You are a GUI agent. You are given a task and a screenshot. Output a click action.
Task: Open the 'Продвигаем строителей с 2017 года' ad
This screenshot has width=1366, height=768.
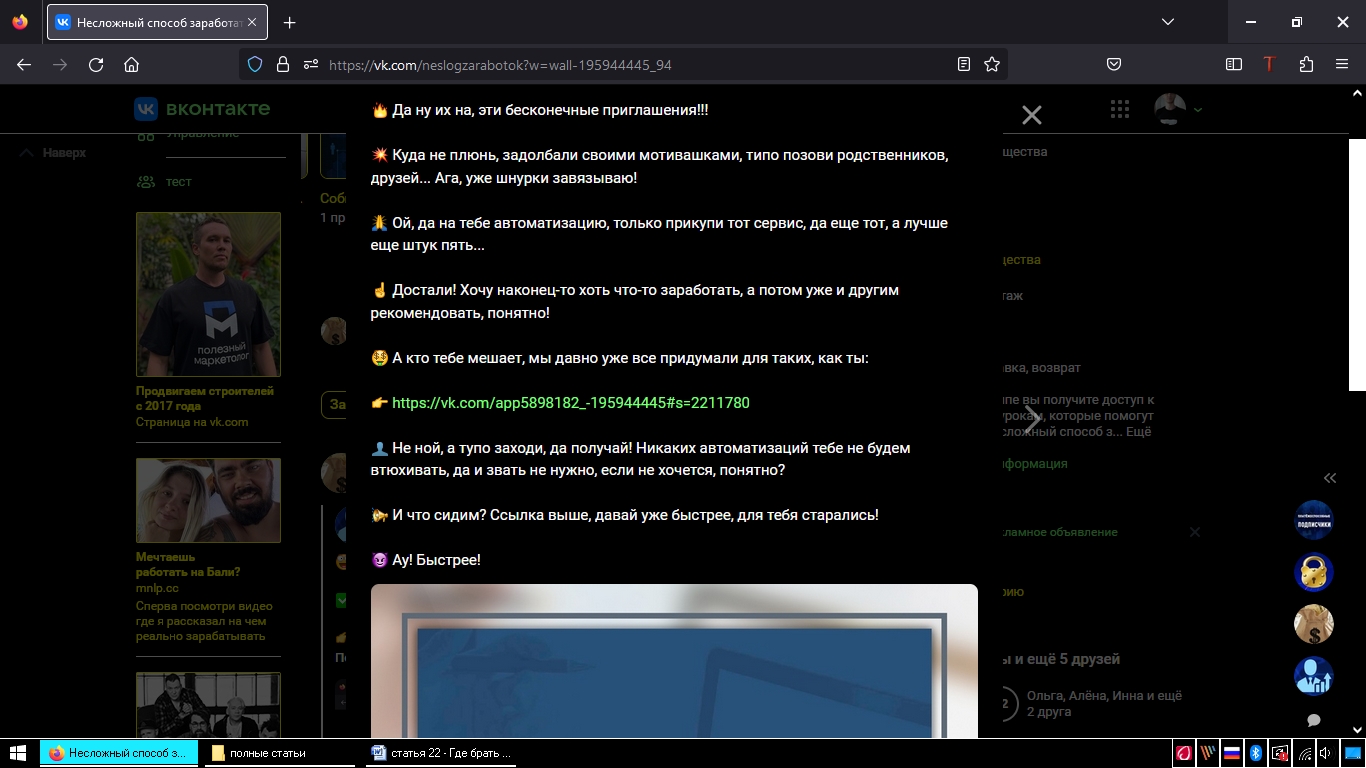coord(205,398)
